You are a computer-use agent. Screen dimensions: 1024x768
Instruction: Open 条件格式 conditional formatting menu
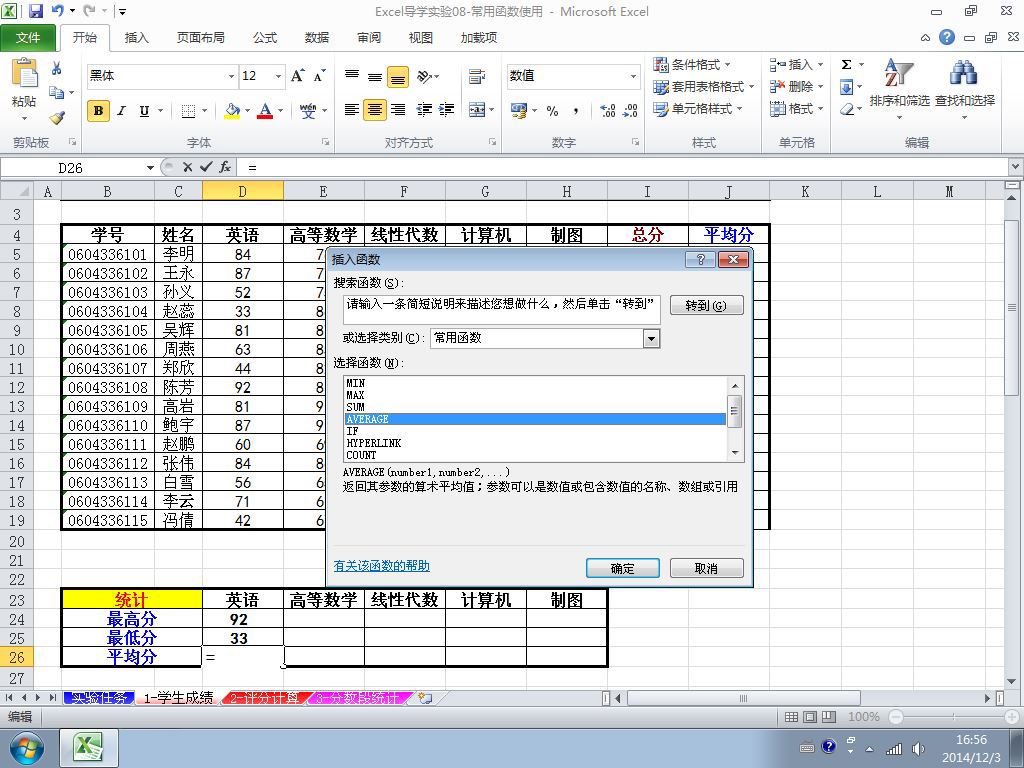[692, 64]
